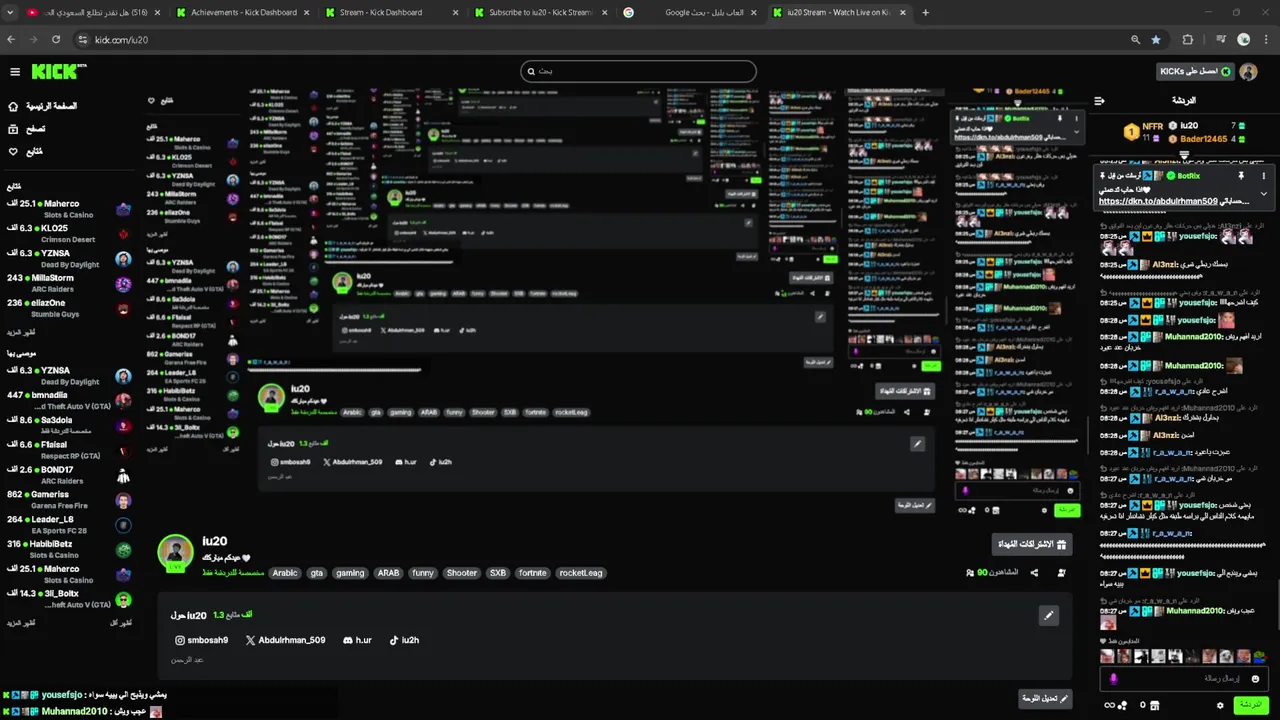Viewport: 1280px width, 720px height.
Task: Click the address bar kick.com/iu20
Action: (x=121, y=40)
